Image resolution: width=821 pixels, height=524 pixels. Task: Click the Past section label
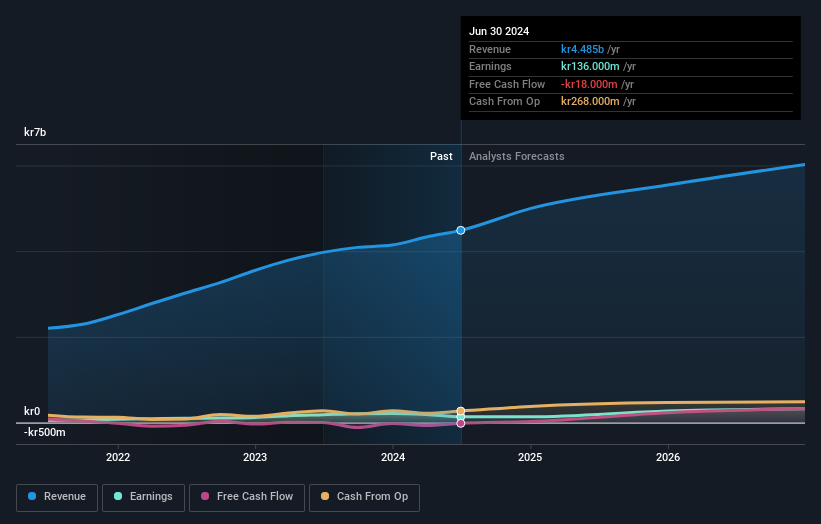point(441,156)
